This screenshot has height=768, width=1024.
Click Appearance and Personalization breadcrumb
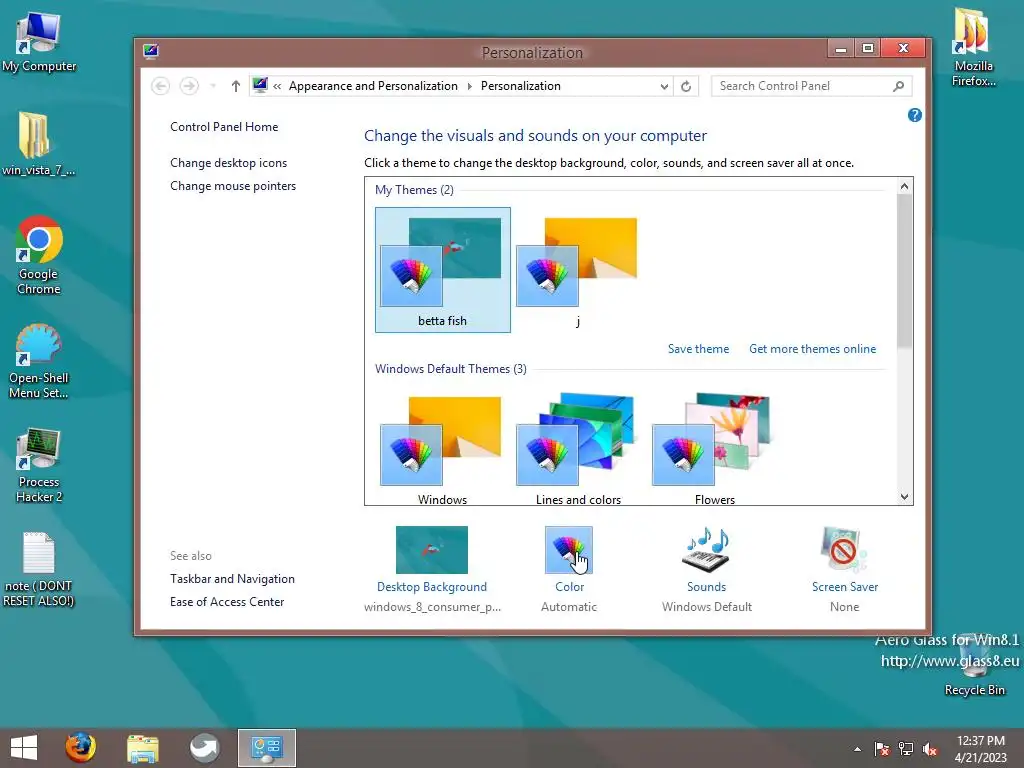click(373, 86)
